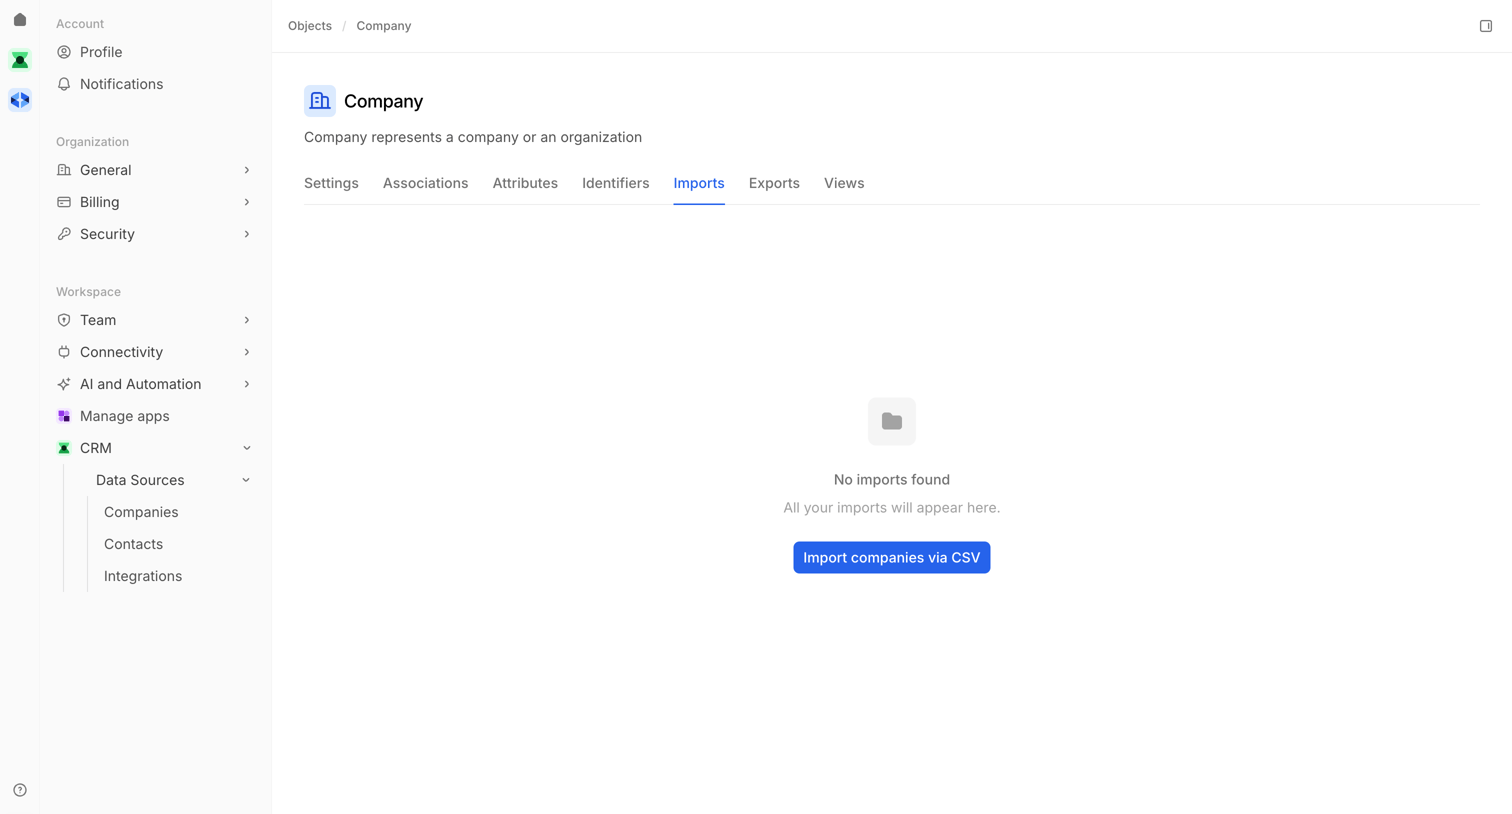Expand the Team section chevron
Image resolution: width=1512 pixels, height=814 pixels.
(x=247, y=320)
